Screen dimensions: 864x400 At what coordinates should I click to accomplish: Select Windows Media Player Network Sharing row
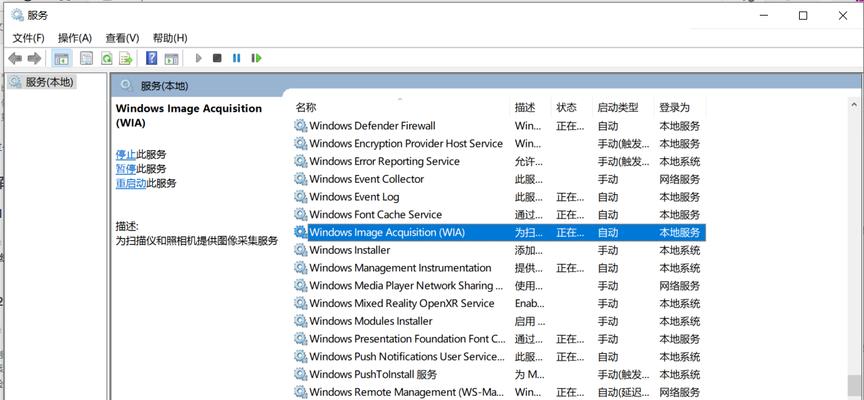499,285
